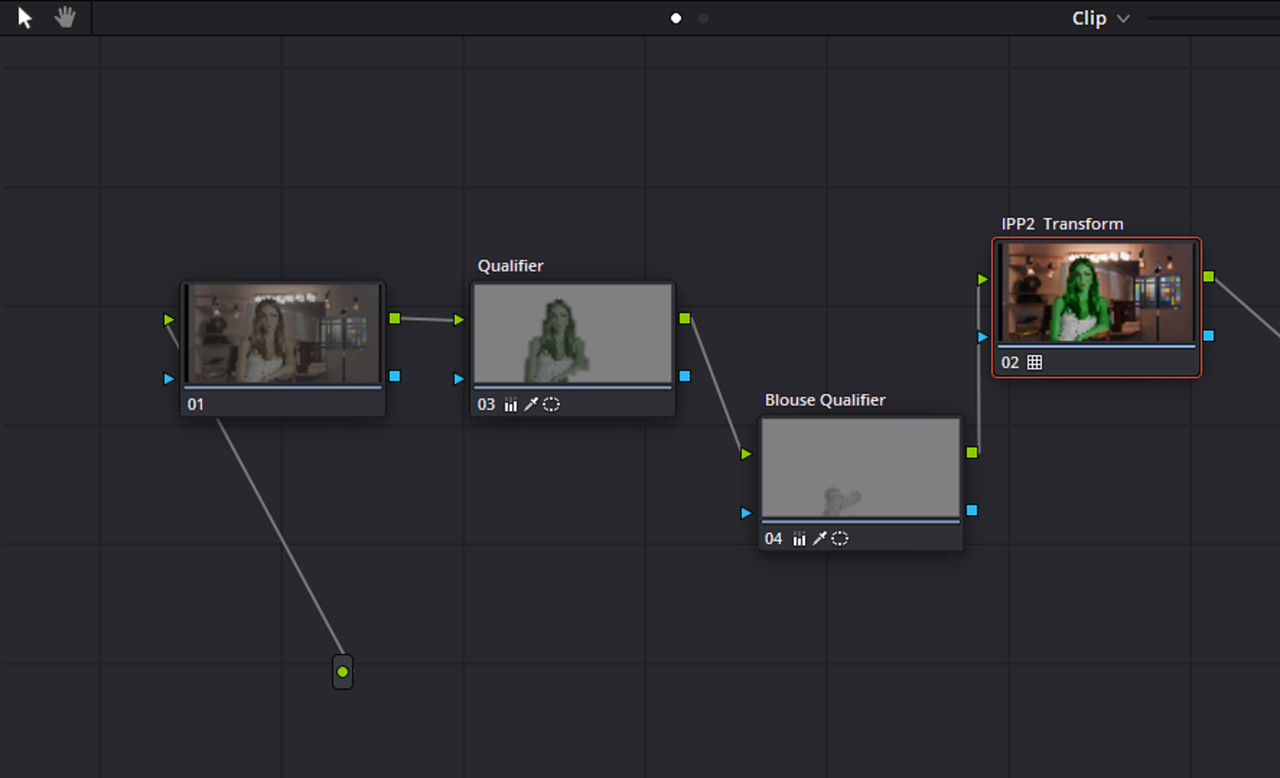Click the green source input node
The width and height of the screenshot is (1280, 778).
click(x=343, y=672)
